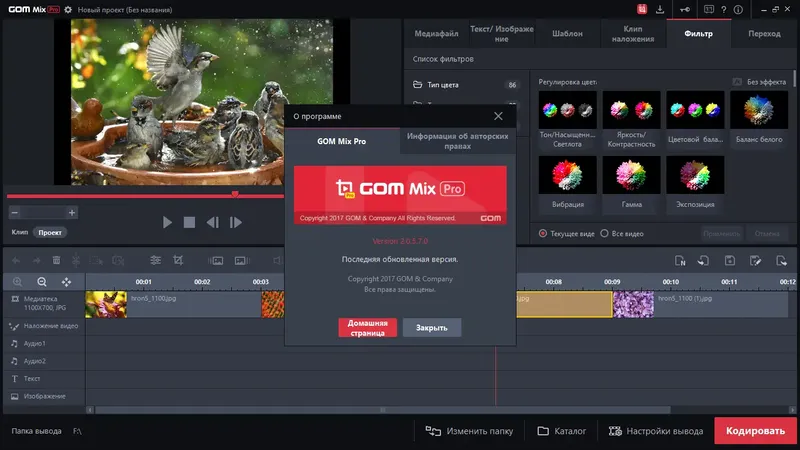Select the Все видео radio button

coord(604,233)
